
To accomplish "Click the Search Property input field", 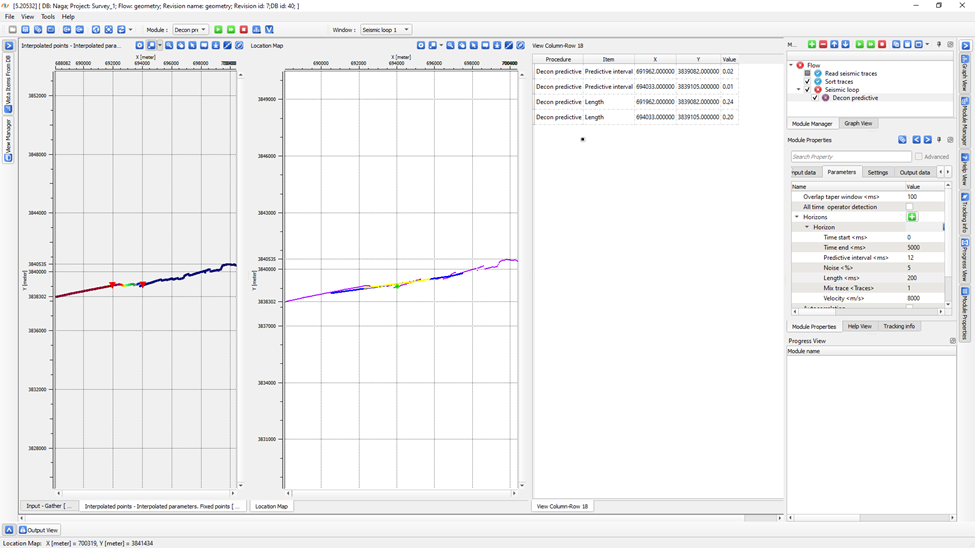I will [x=850, y=157].
